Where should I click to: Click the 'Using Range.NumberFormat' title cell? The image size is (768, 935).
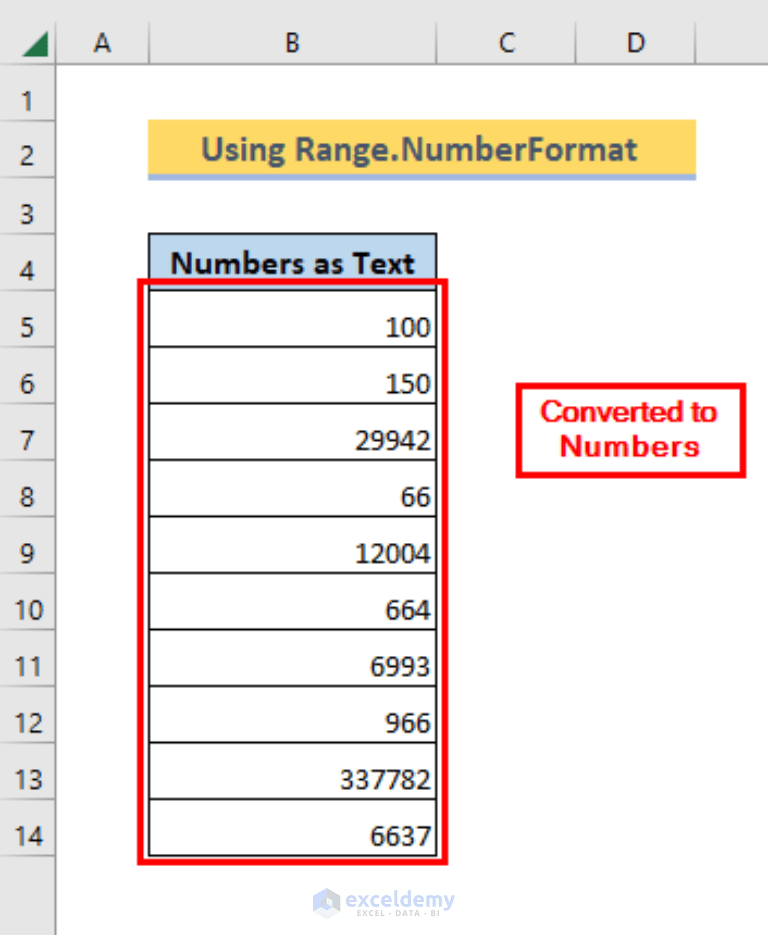422,150
